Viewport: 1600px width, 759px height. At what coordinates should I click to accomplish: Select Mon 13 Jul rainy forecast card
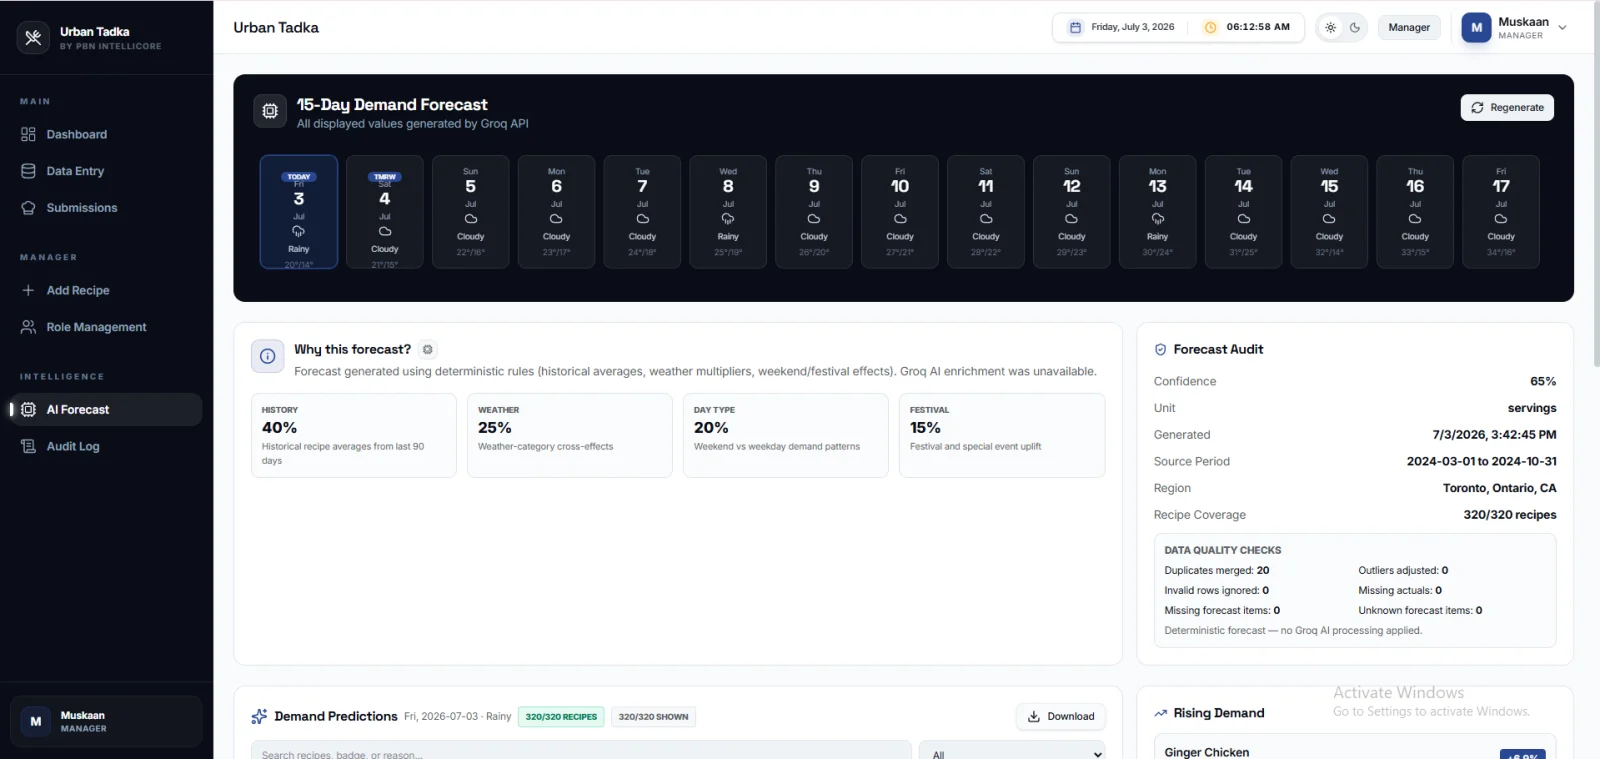(x=1158, y=212)
